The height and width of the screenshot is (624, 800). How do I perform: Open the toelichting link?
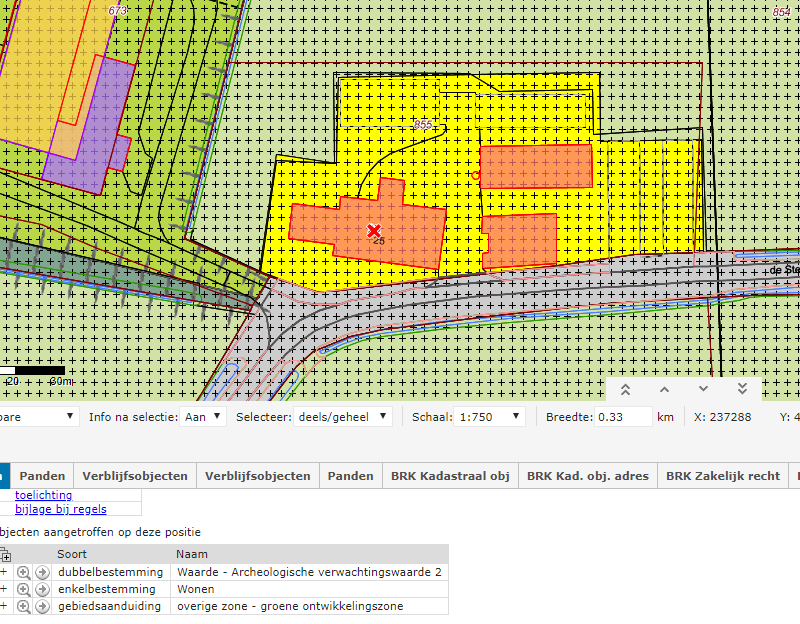tap(43, 495)
